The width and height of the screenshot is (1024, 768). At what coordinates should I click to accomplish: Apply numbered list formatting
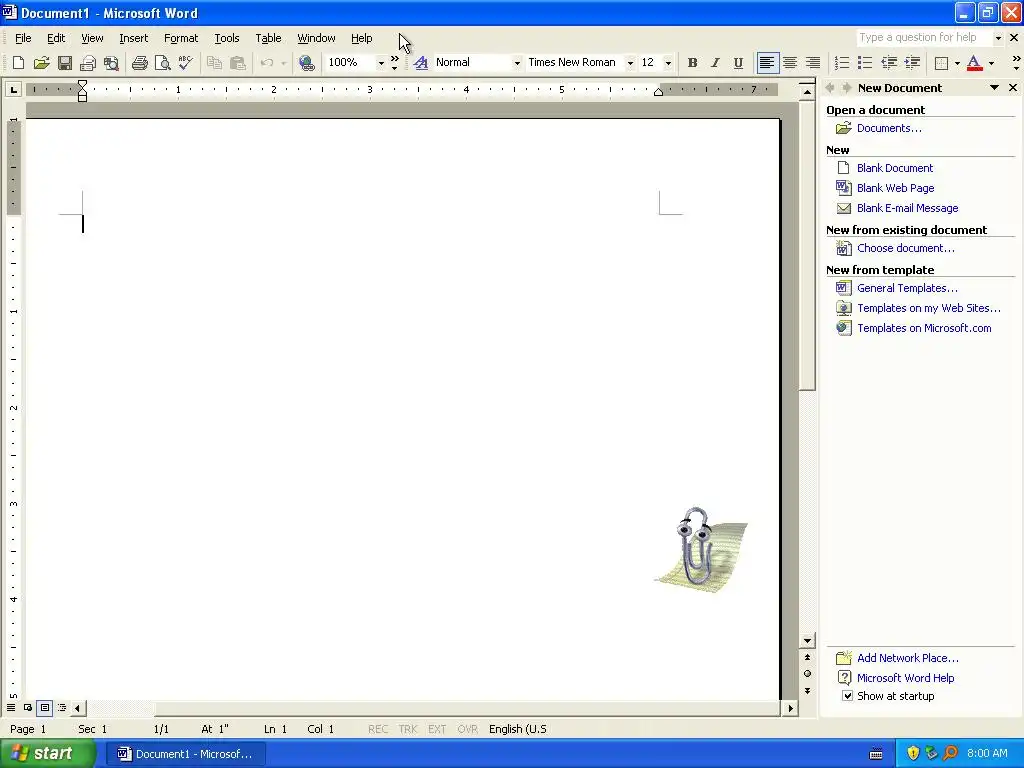point(842,63)
